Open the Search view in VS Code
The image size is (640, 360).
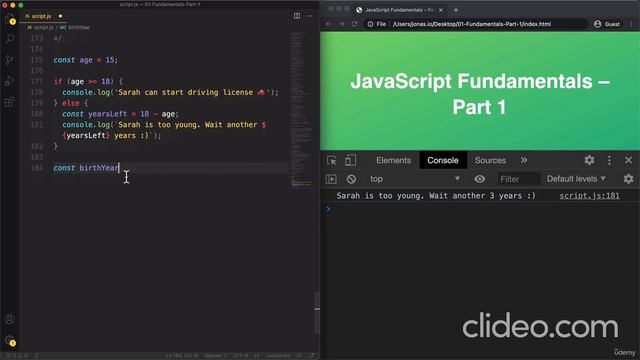pyautogui.click(x=10, y=39)
